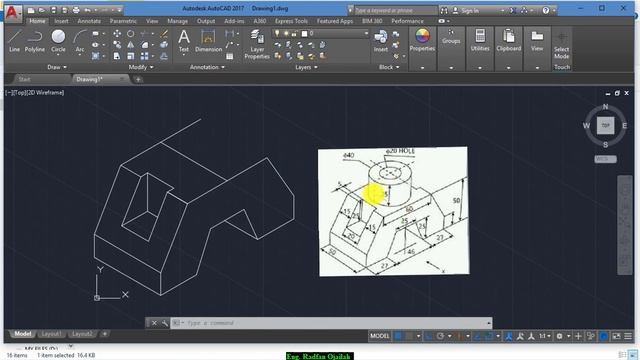The image size is (640, 360).
Task: Click the View panel folder icon
Action: click(537, 40)
